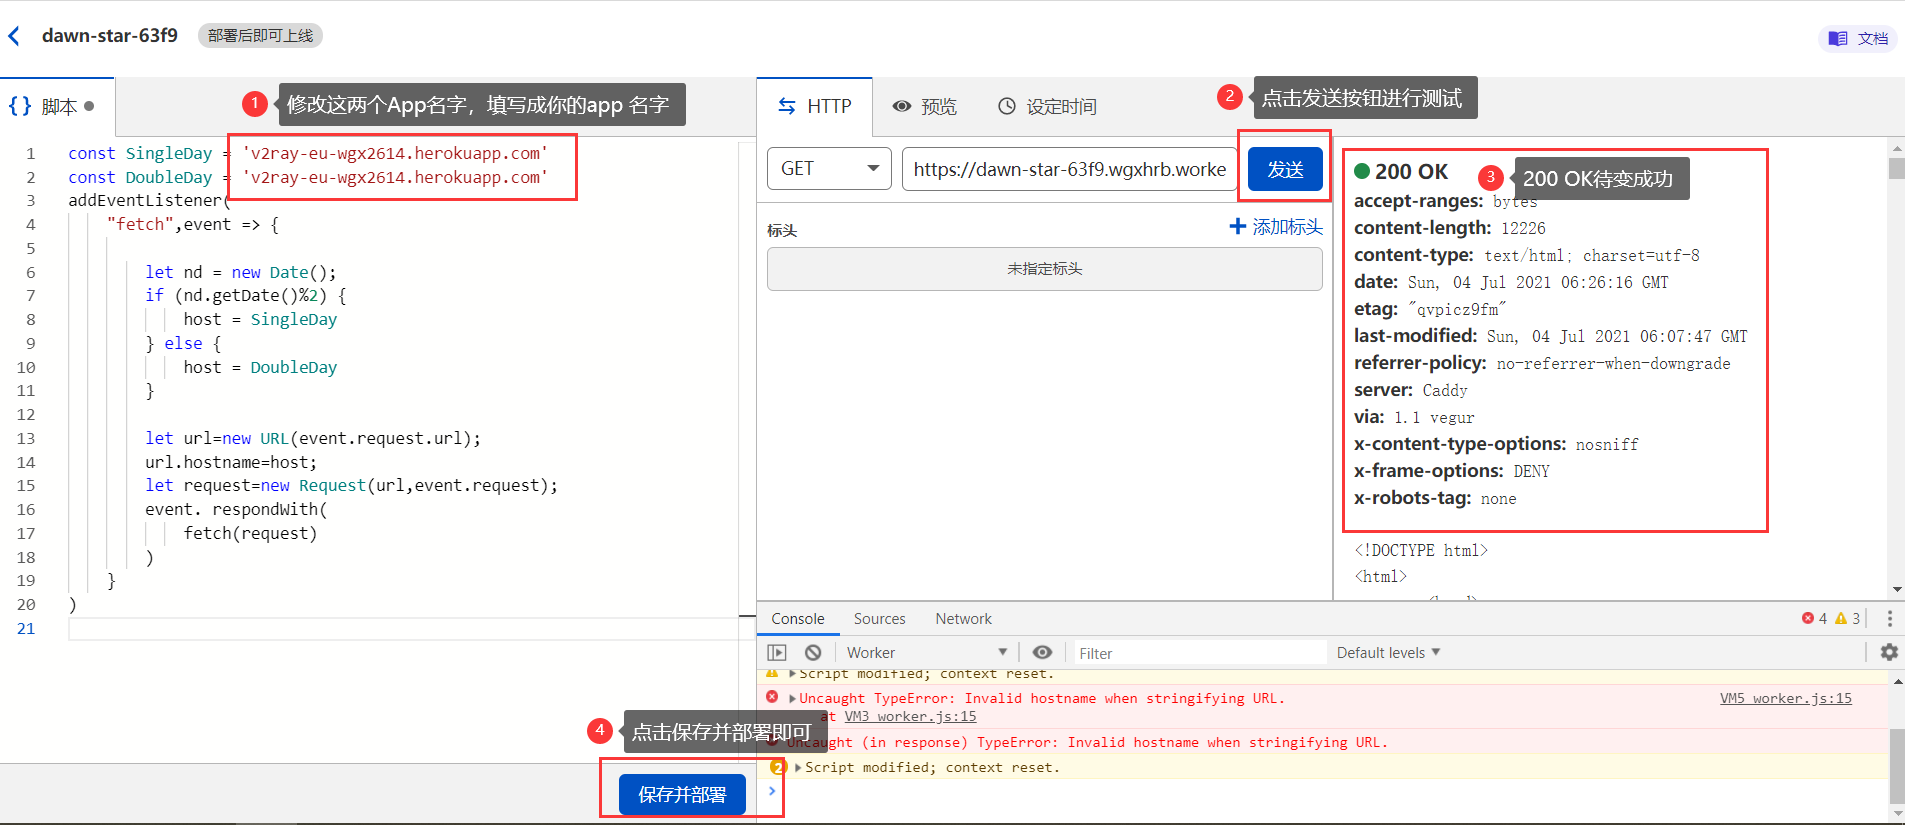
Task: Click the red error count badge
Action: click(x=1814, y=619)
